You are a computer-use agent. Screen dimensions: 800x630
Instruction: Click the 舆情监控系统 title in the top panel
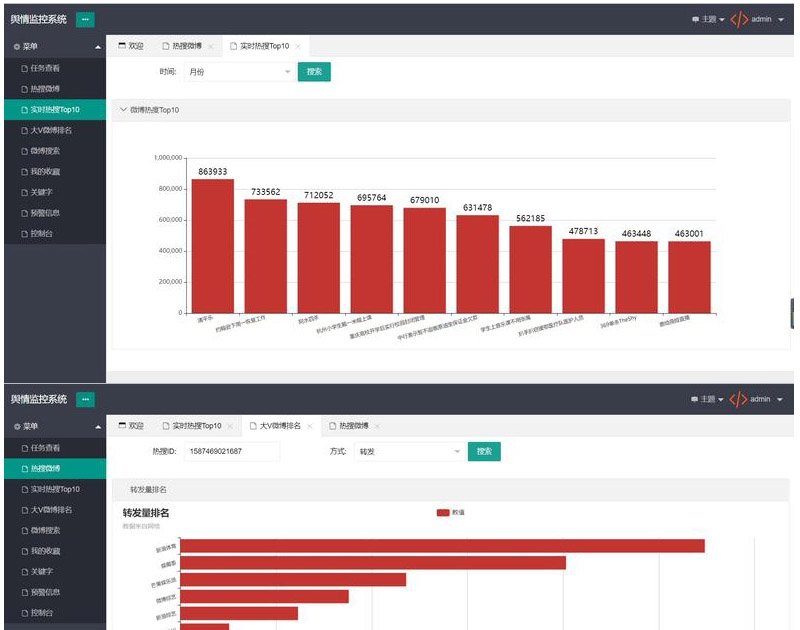(39, 19)
